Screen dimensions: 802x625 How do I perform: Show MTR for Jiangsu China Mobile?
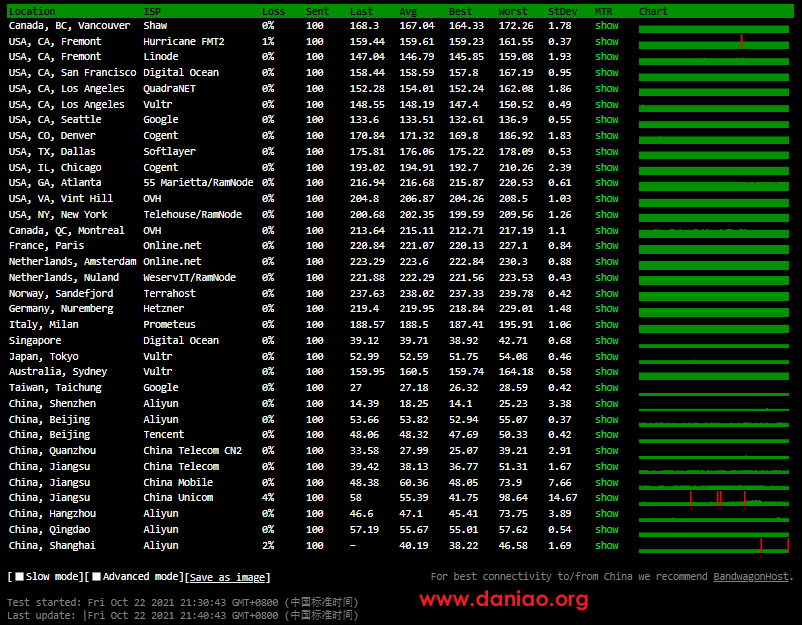tap(607, 482)
